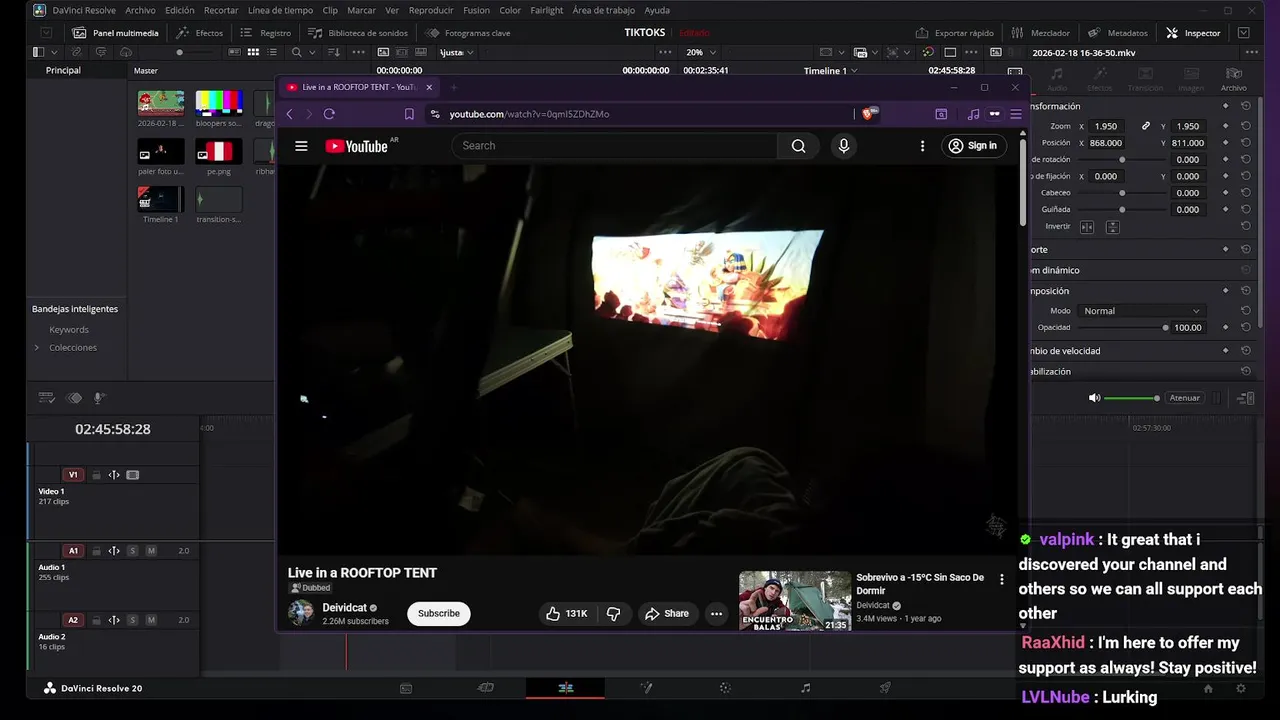
Task: Disable the Video 1 track
Action: (133, 475)
